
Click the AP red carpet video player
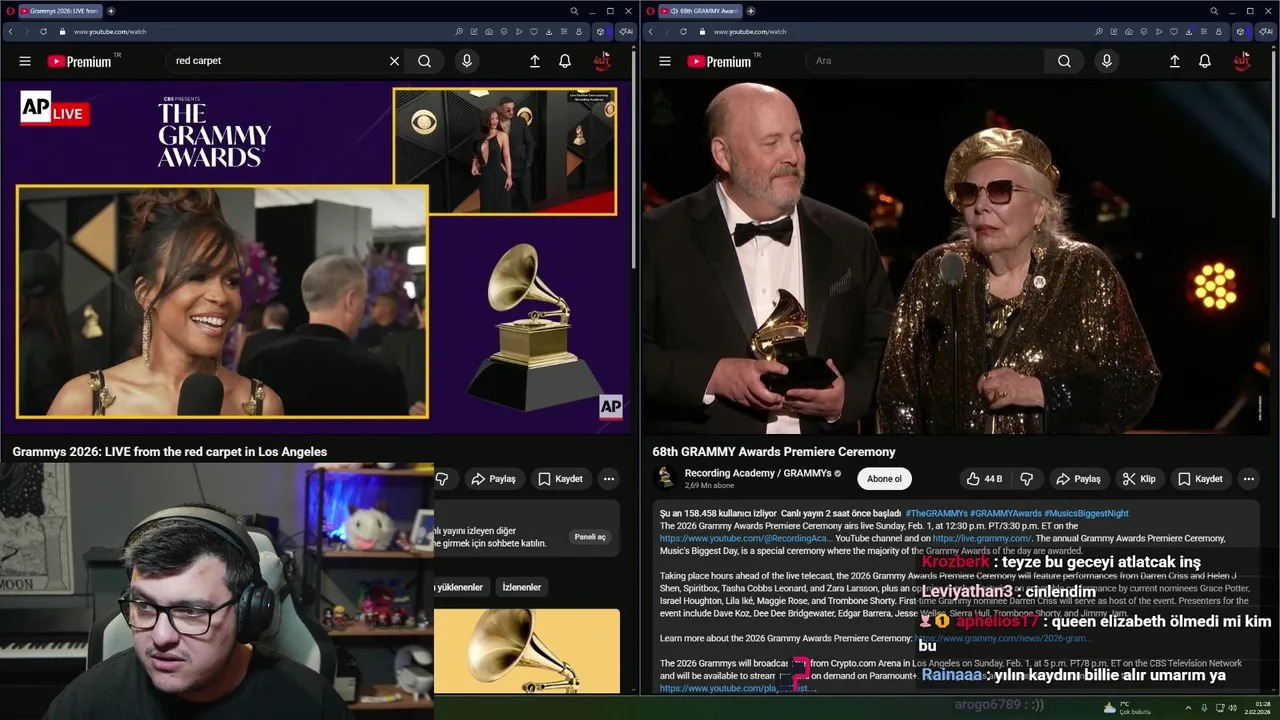click(317, 257)
